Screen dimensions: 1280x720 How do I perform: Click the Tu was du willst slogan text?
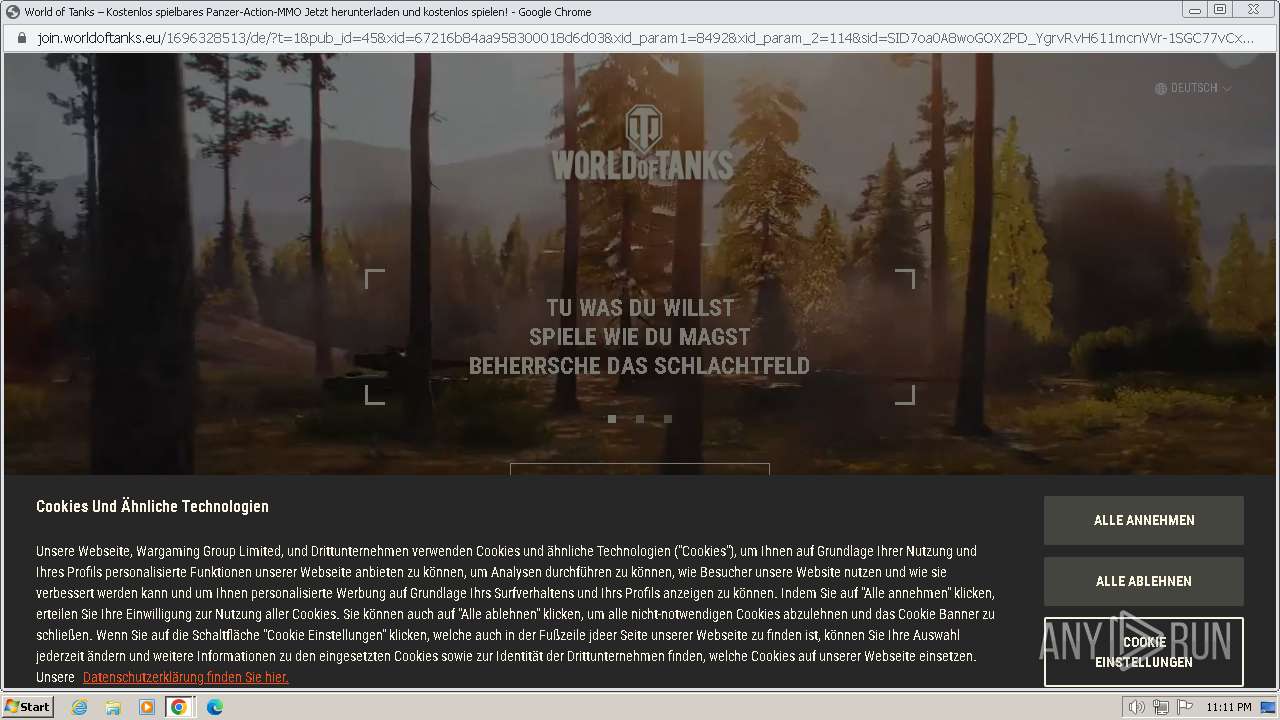coord(640,308)
